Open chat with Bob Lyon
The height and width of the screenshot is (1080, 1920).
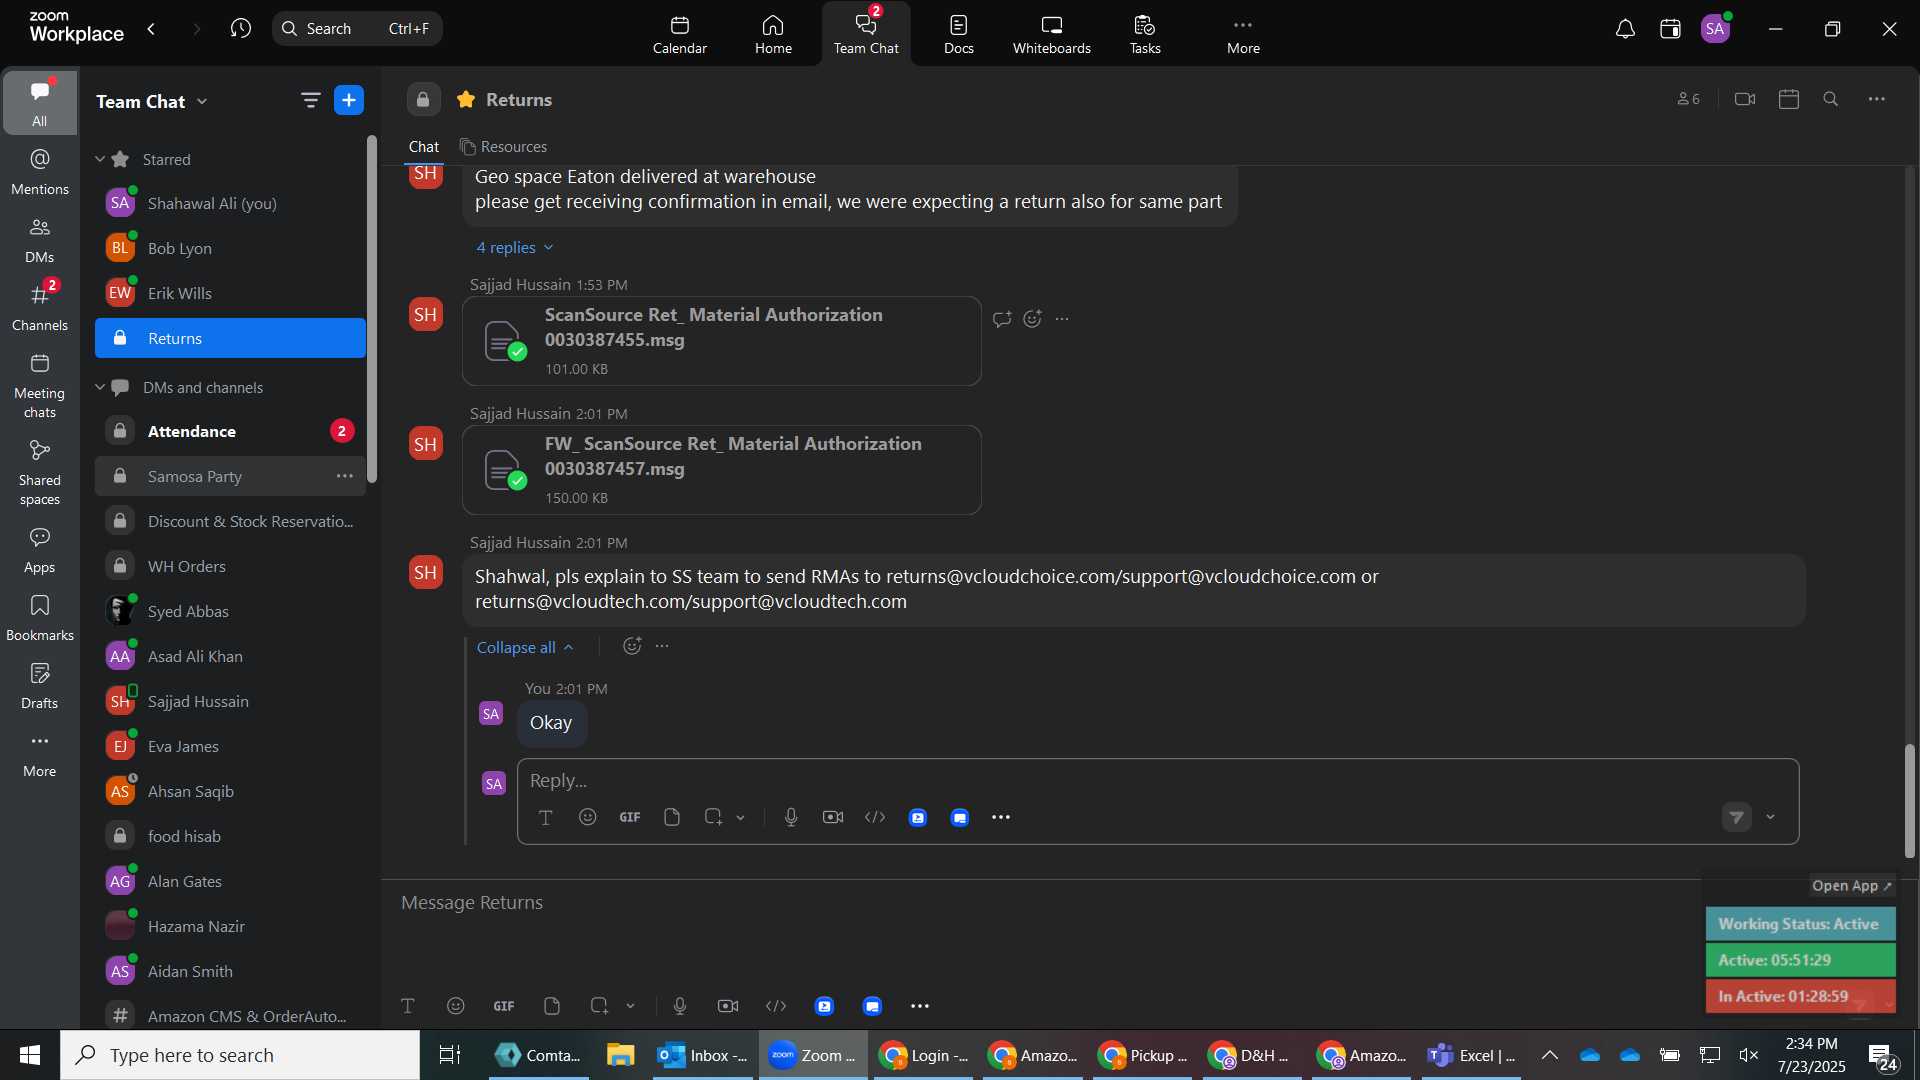230,248
